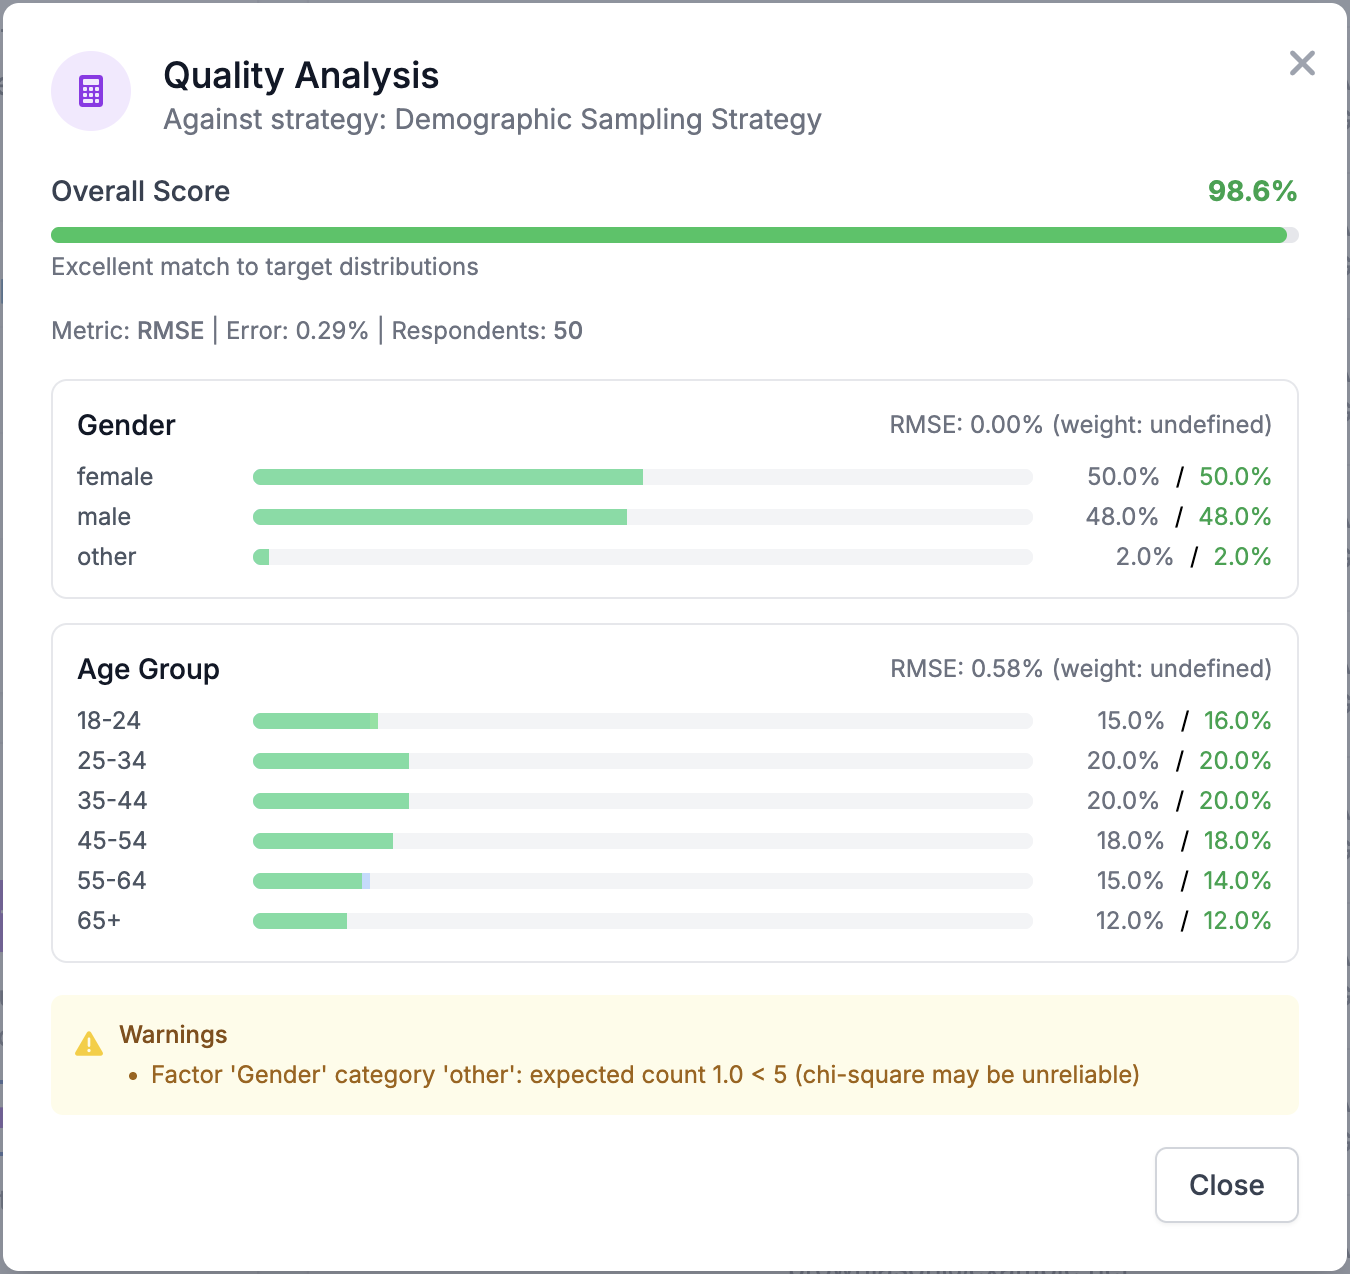The image size is (1350, 1274).
Task: Click the warning triangle icon
Action: [90, 1044]
